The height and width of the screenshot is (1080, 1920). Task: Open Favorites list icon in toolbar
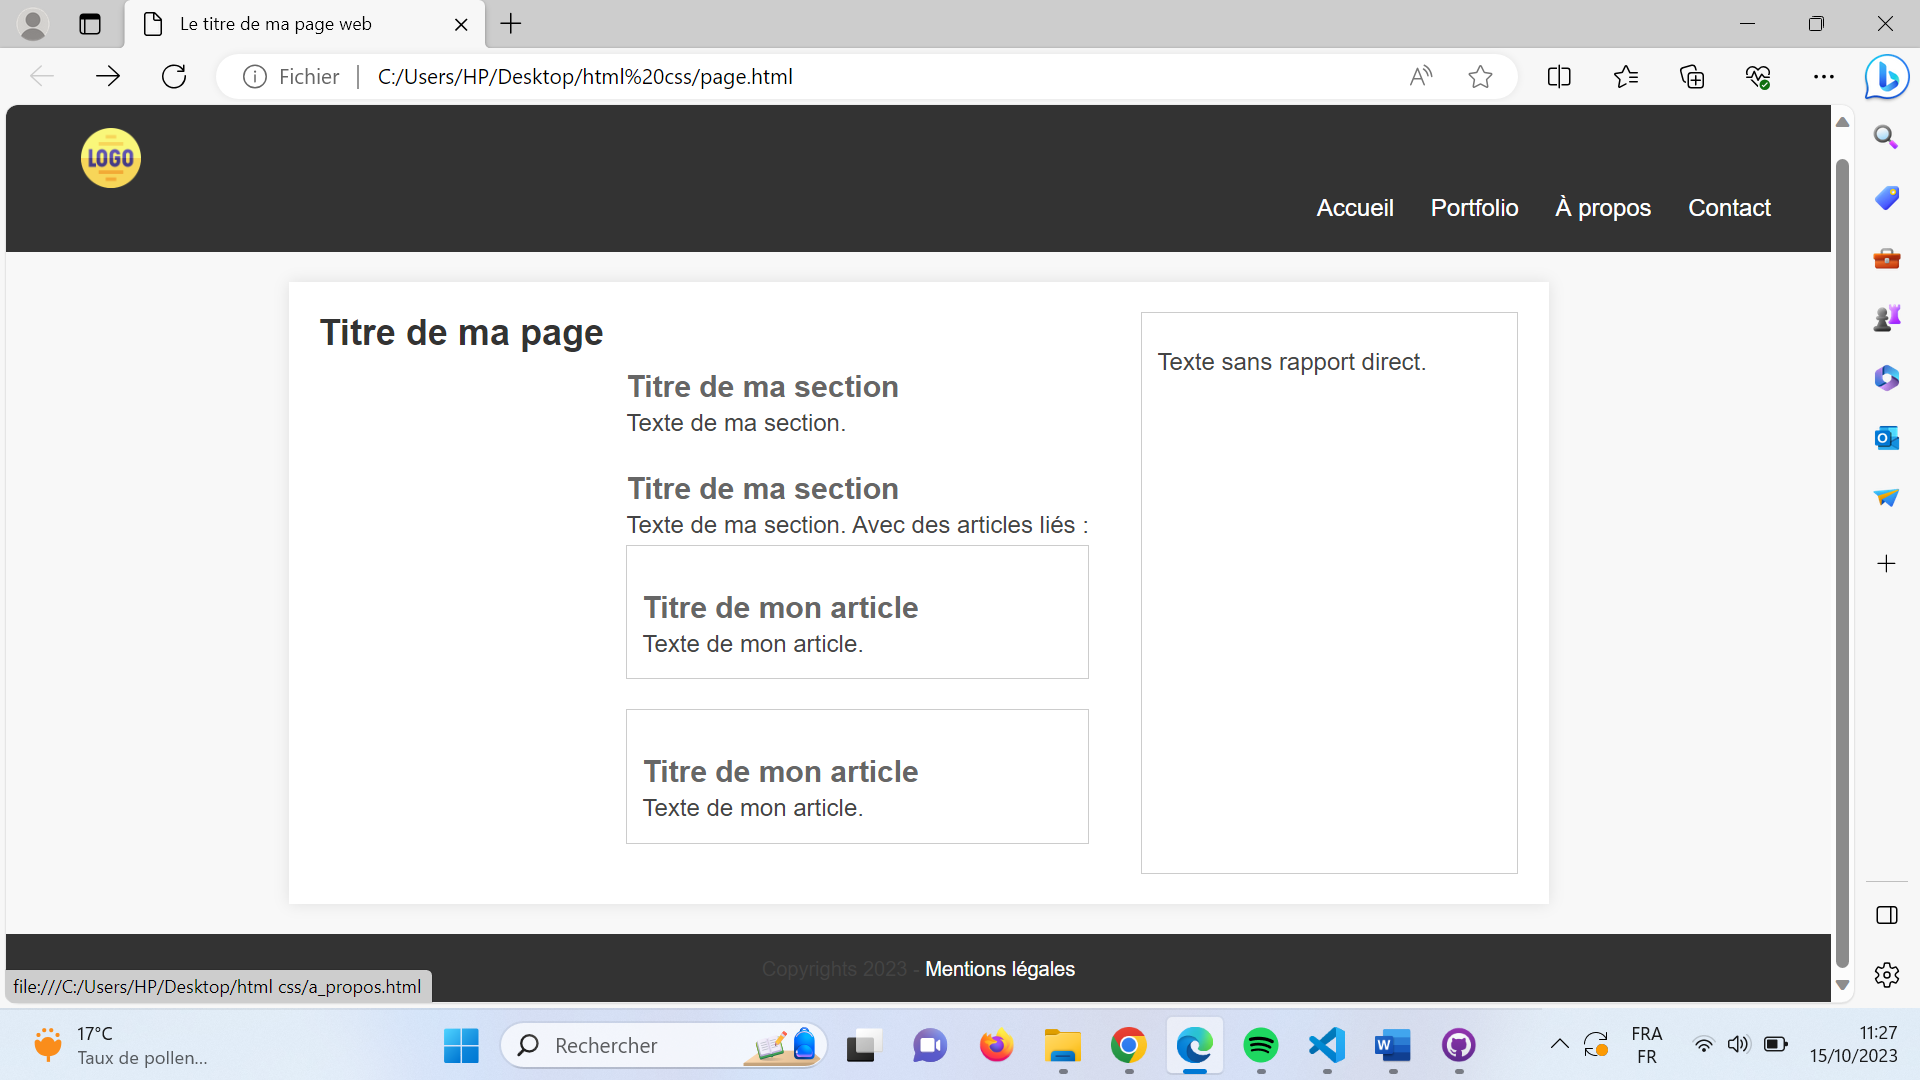1625,77
